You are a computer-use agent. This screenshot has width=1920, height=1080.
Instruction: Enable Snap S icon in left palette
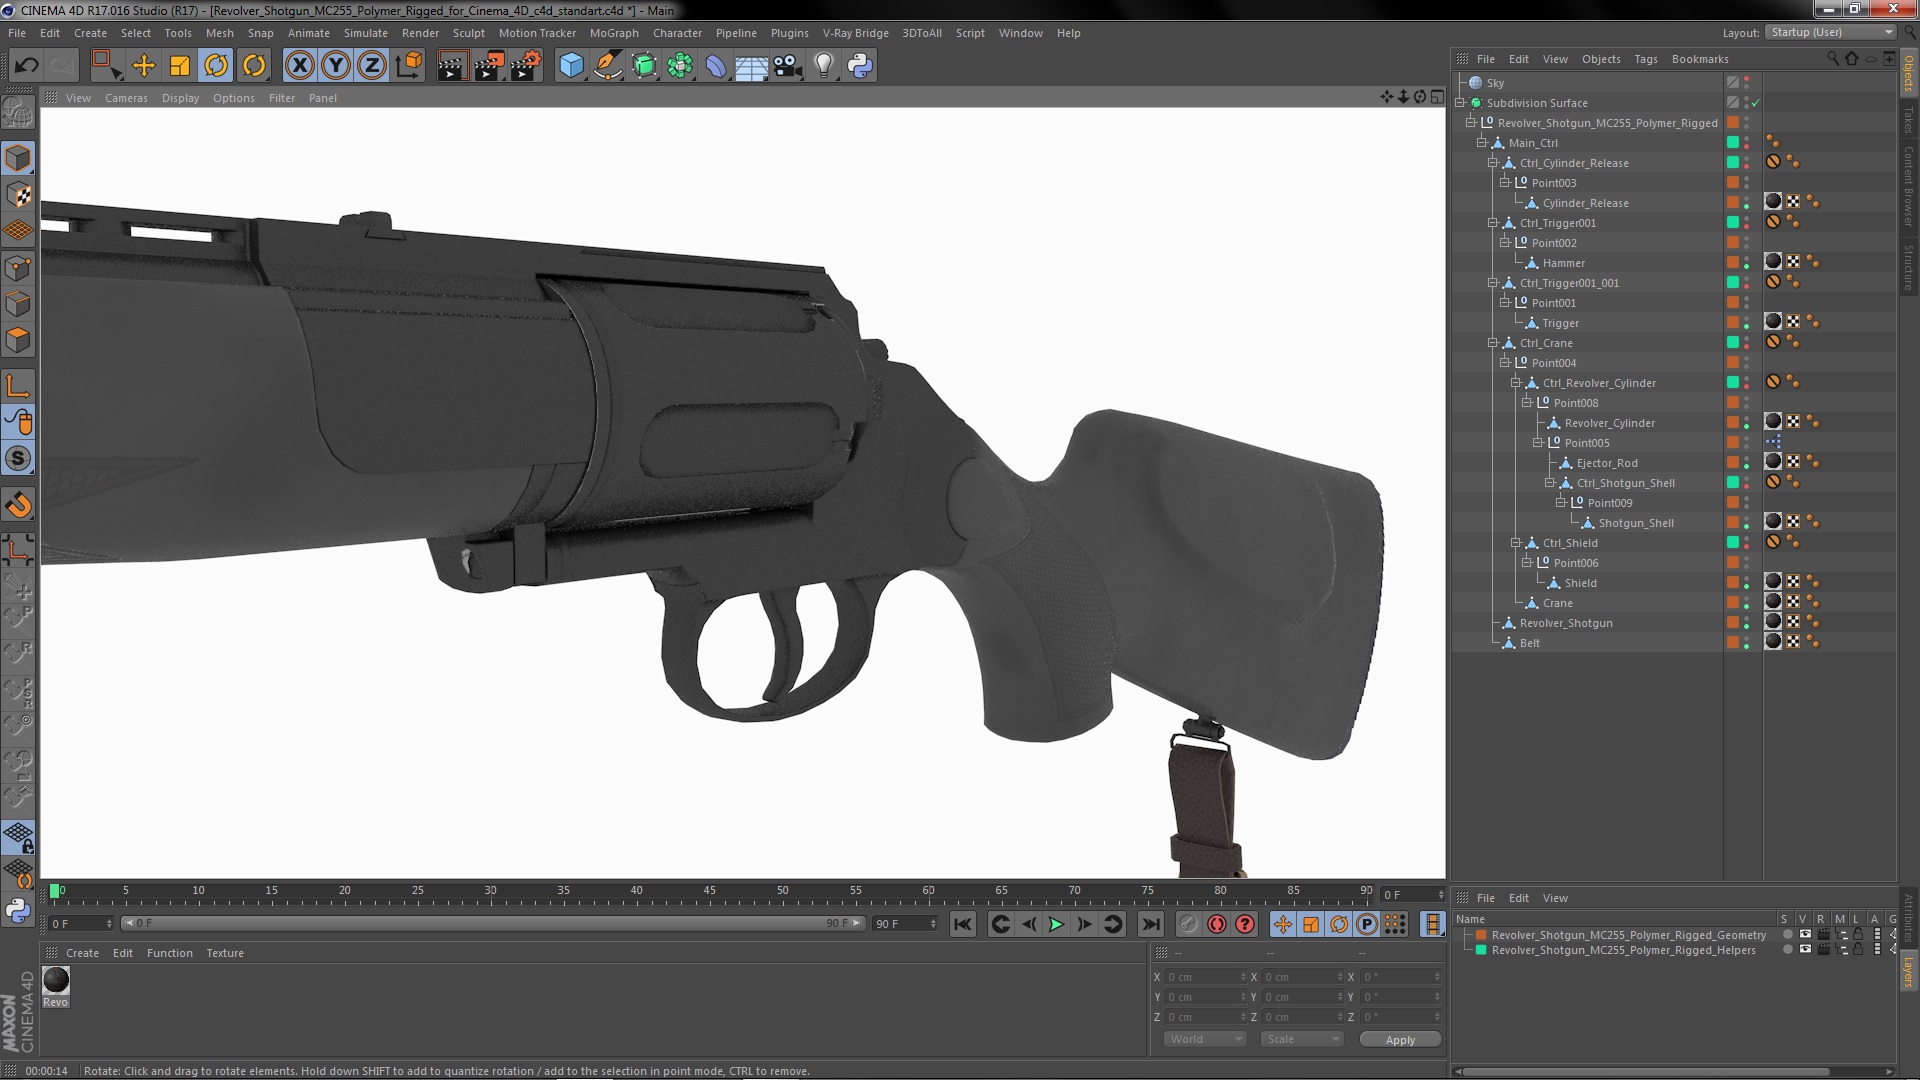tap(18, 459)
